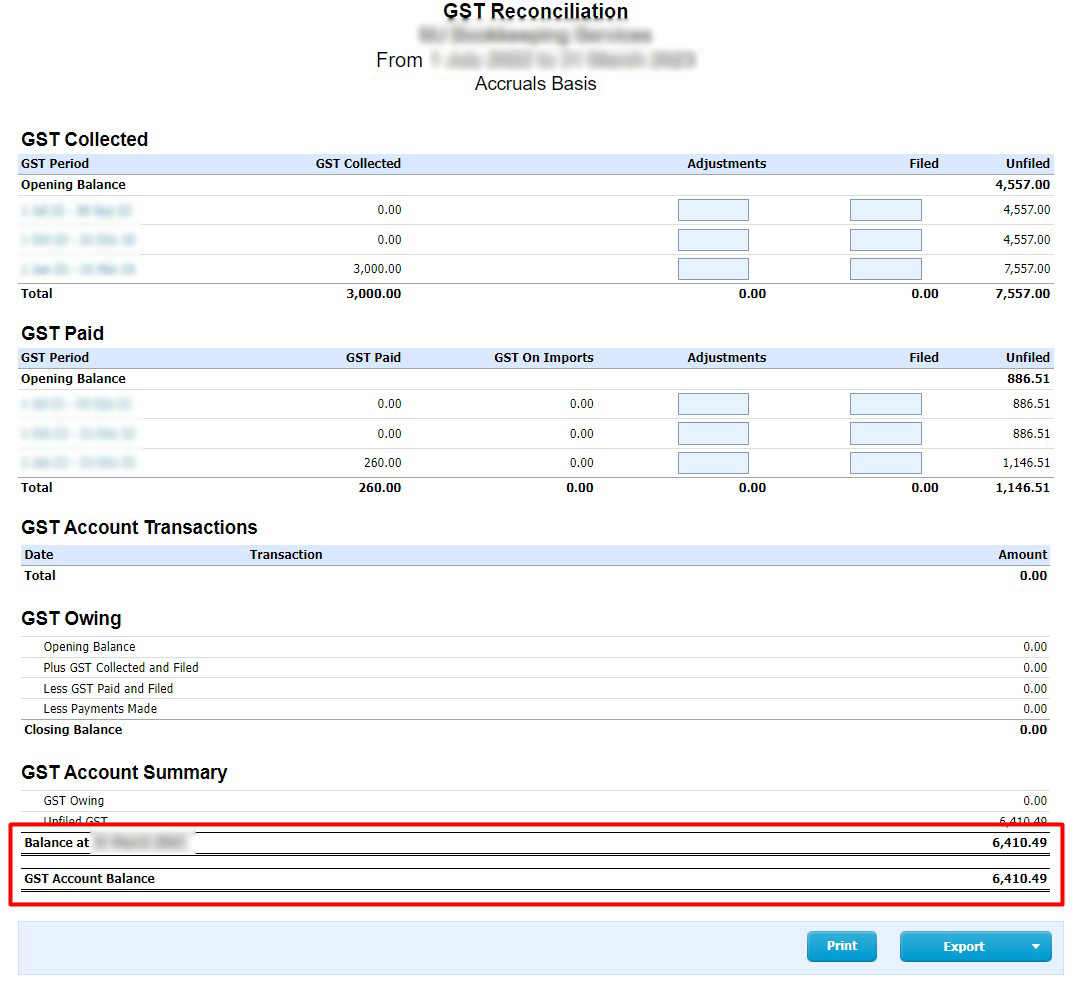This screenshot has height=987, width=1080.
Task: Click Filed field in GST Paid 260.00 row
Action: (x=885, y=463)
